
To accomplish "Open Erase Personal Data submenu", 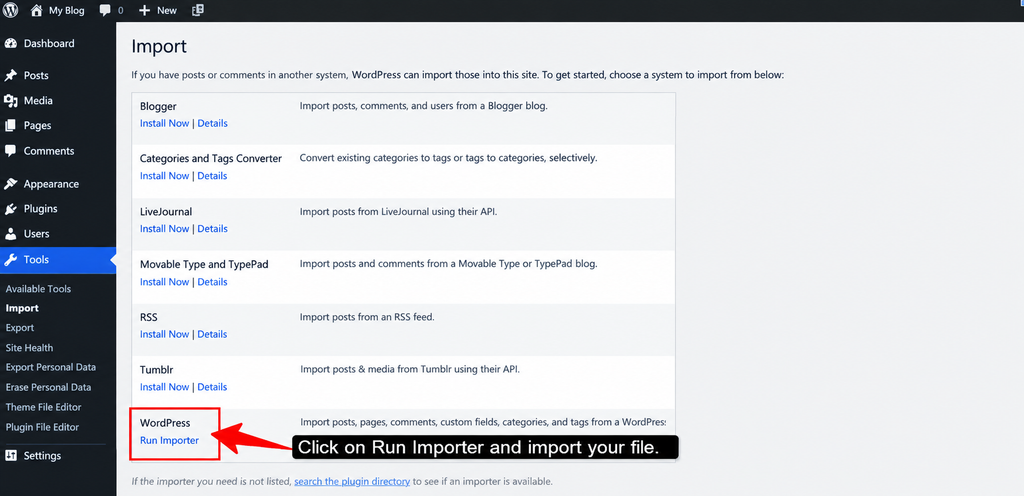I will pyautogui.click(x=48, y=387).
